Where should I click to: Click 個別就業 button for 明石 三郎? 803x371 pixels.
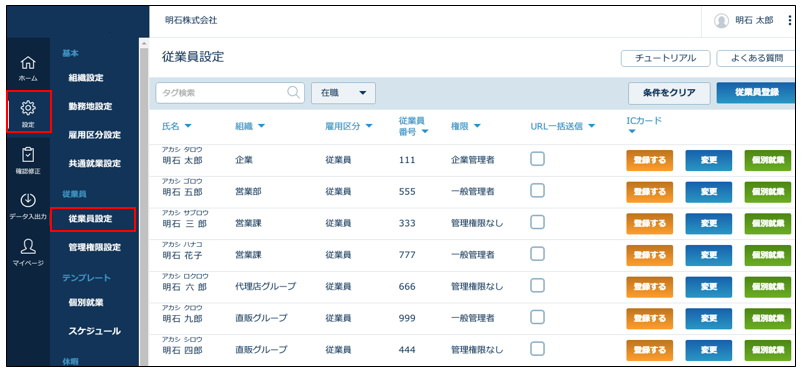[768, 223]
